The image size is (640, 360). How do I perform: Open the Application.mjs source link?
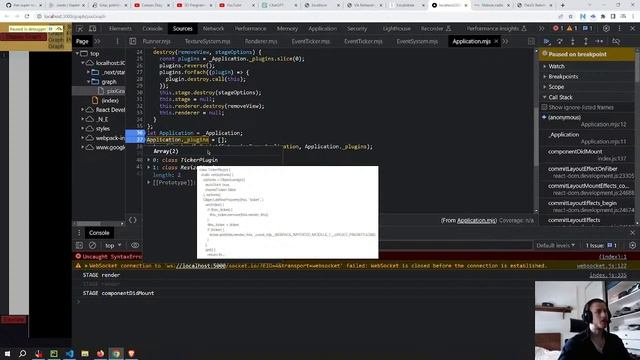click(476, 220)
